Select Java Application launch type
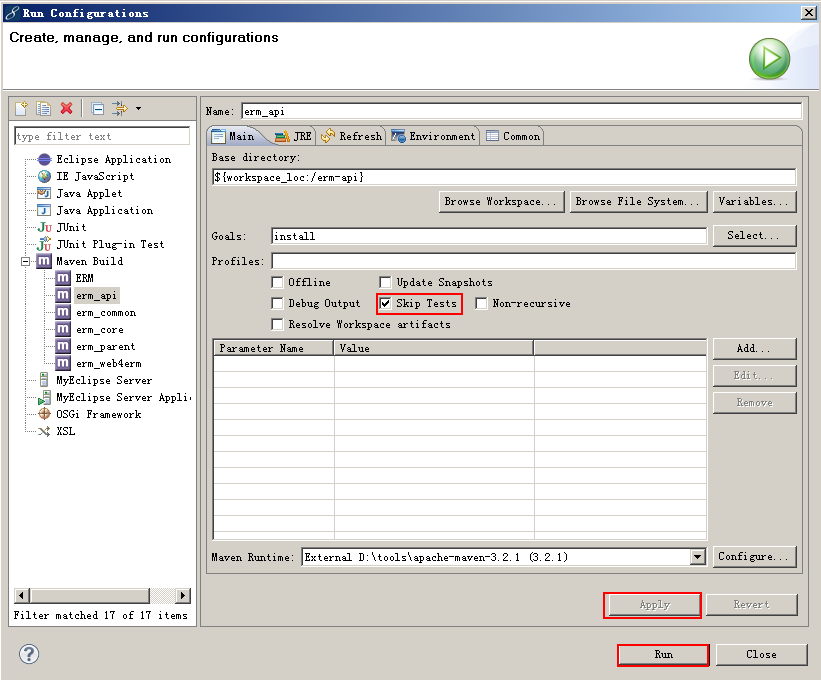Image resolution: width=821 pixels, height=680 pixels. tap(104, 210)
